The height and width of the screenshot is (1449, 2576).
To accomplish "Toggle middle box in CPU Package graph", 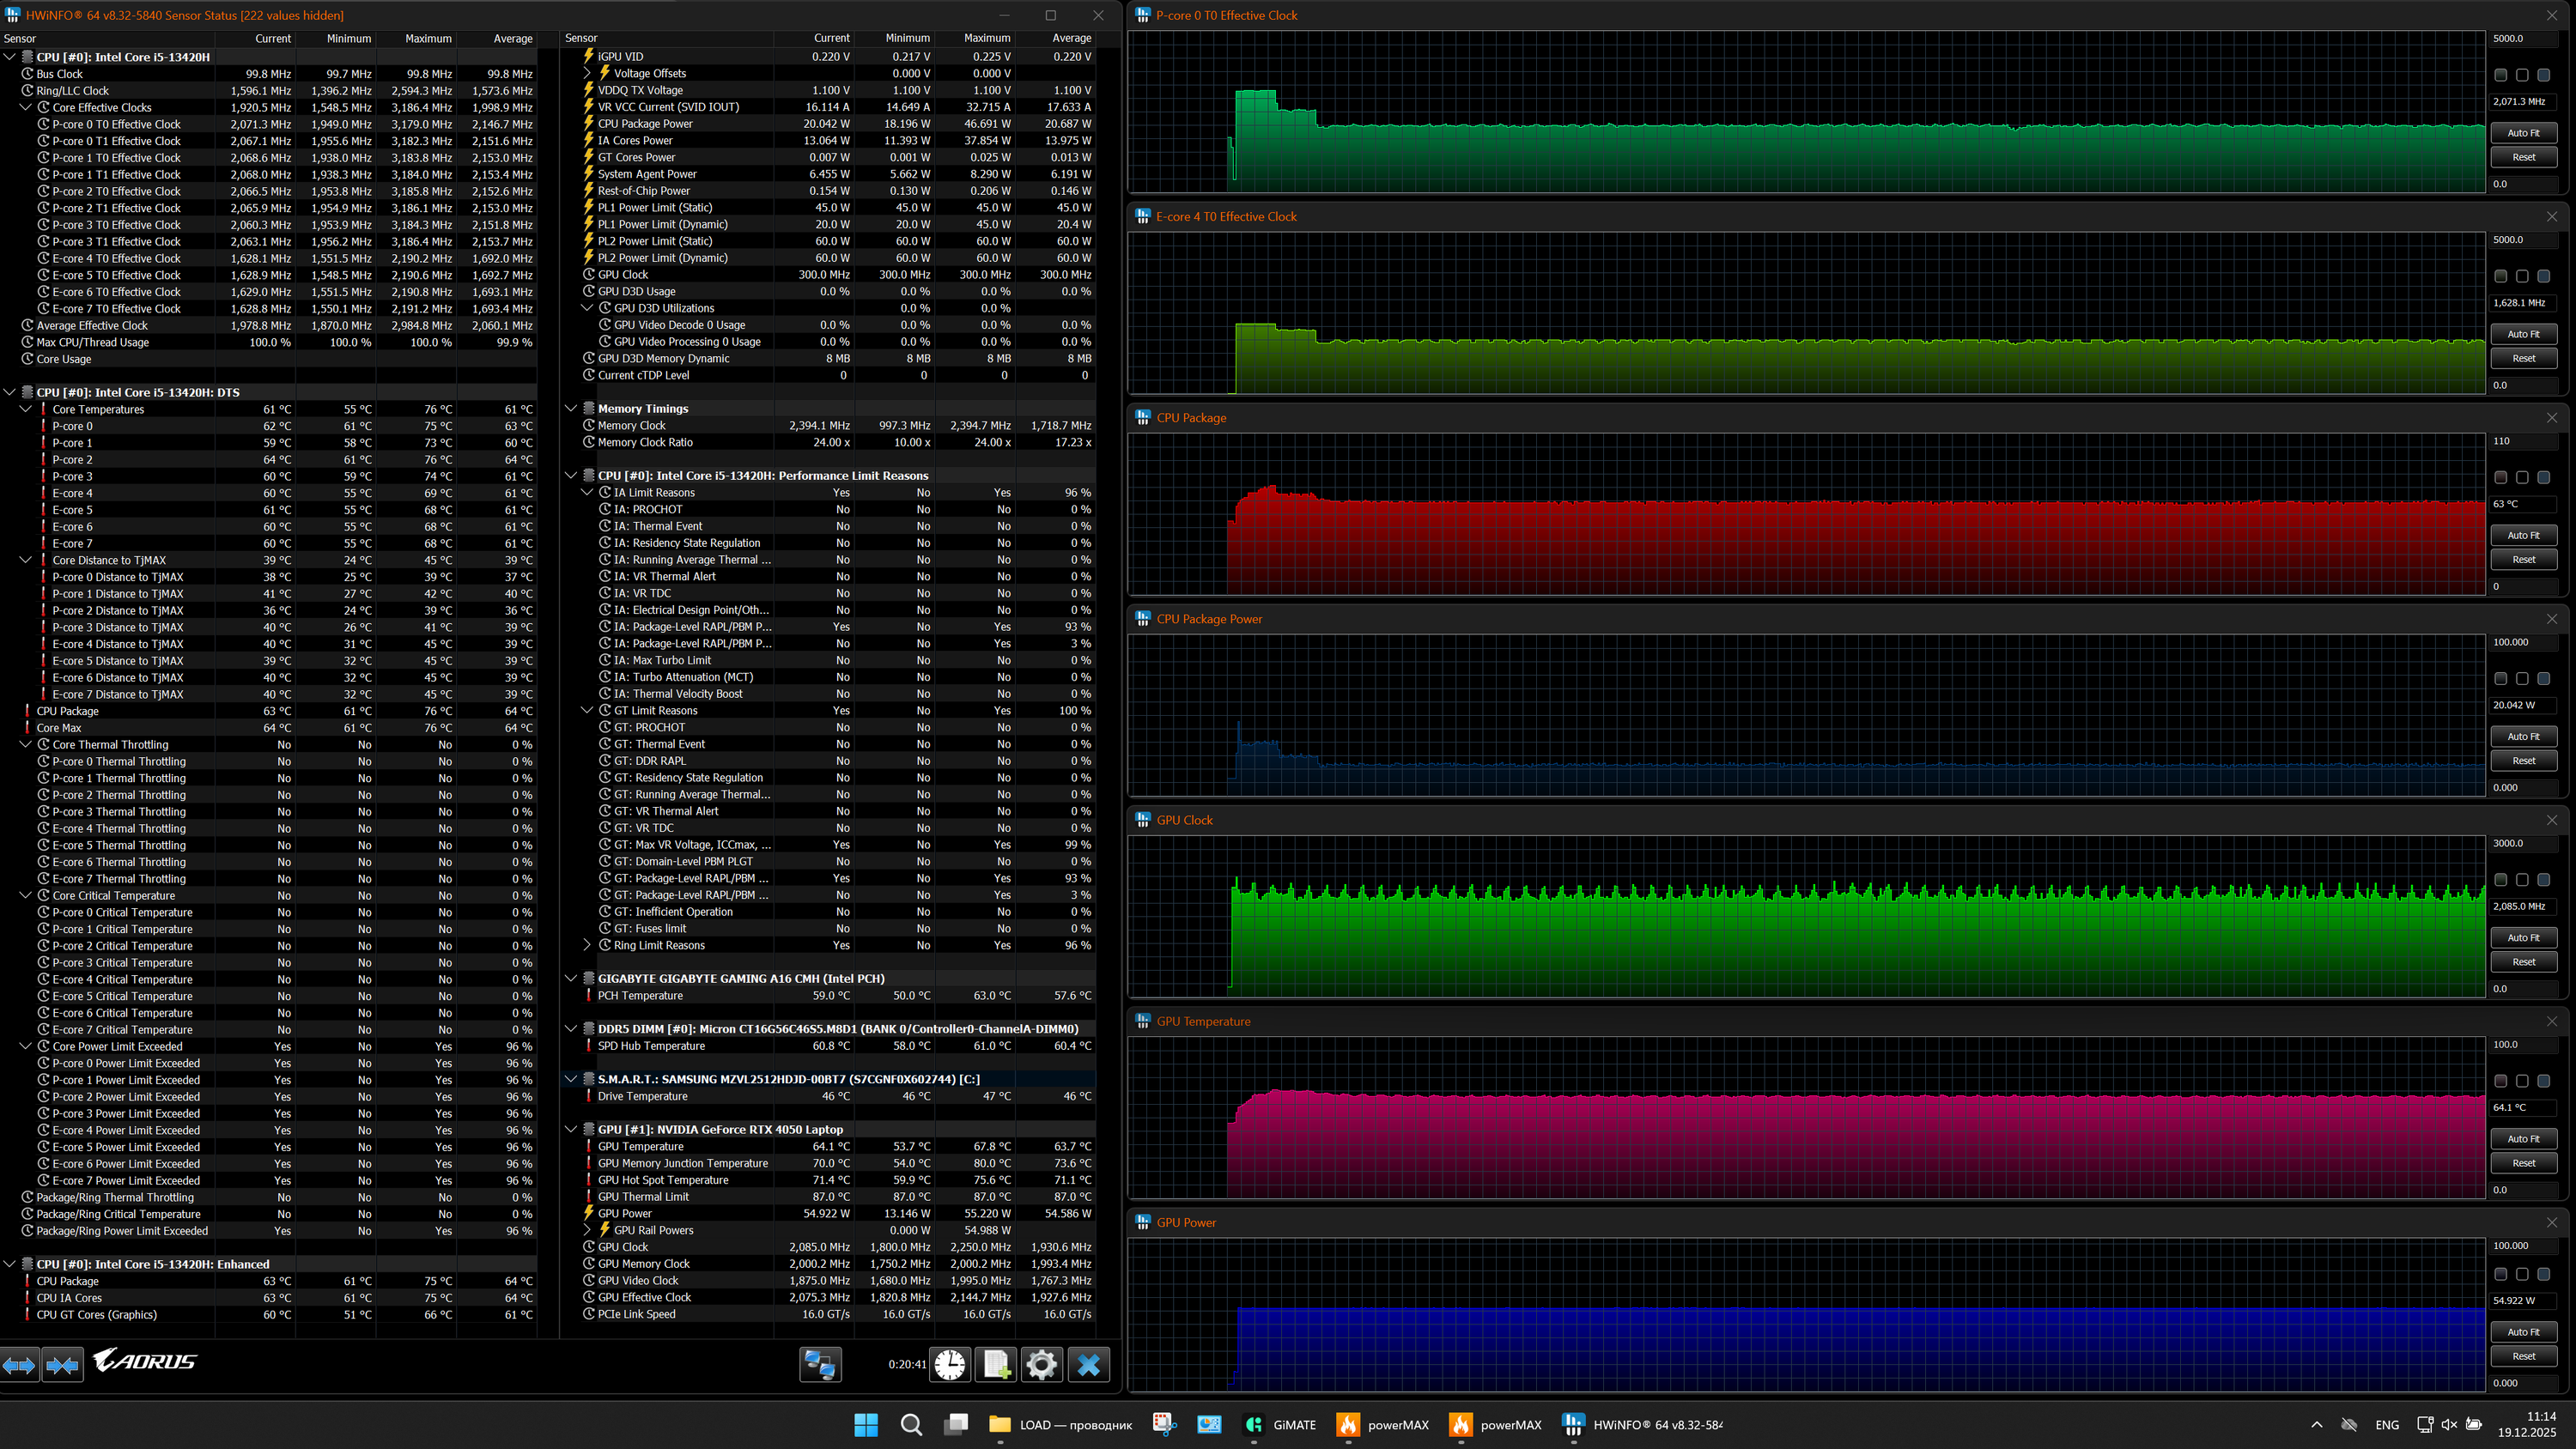I will click(2522, 478).
